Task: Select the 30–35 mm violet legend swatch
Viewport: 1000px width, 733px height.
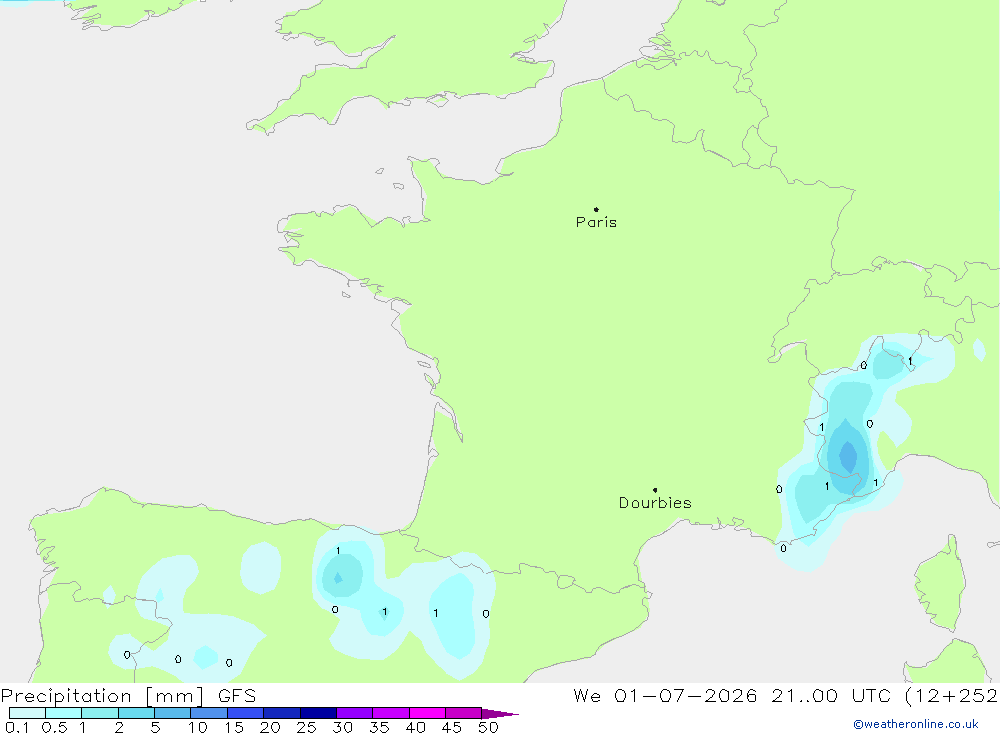Action: [x=355, y=713]
